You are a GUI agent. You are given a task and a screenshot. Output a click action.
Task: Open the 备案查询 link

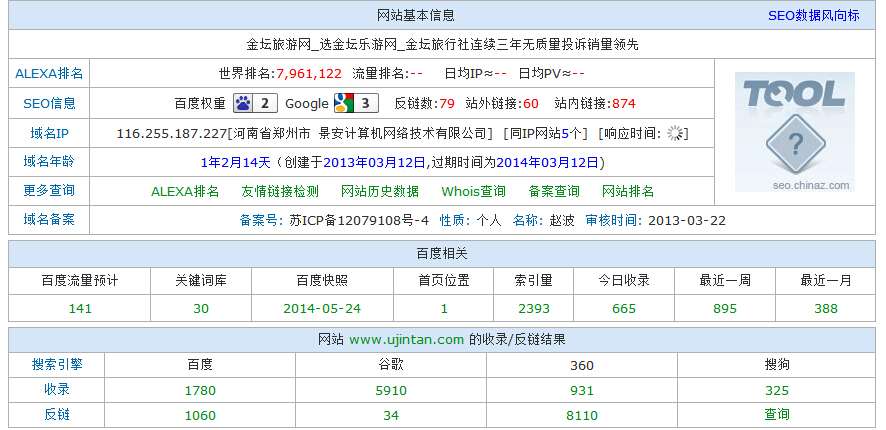coord(554,192)
